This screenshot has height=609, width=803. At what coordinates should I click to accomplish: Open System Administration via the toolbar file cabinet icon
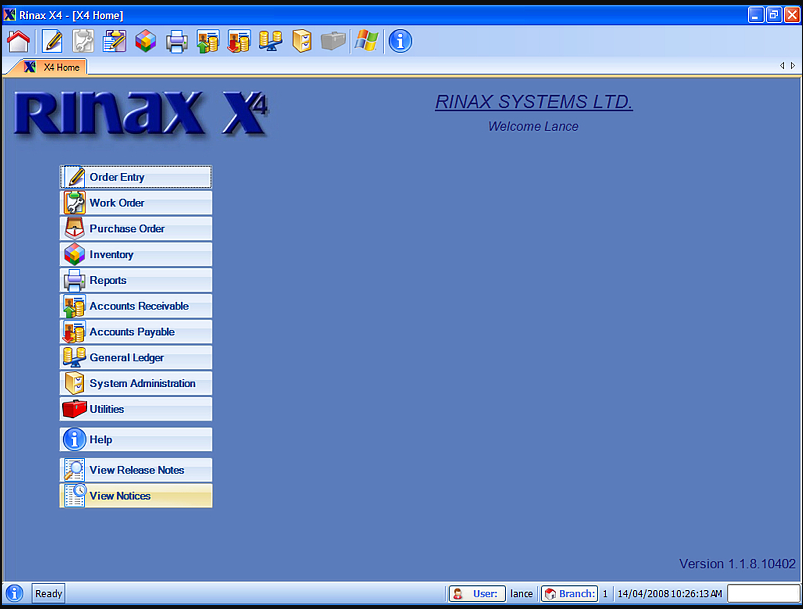click(302, 41)
